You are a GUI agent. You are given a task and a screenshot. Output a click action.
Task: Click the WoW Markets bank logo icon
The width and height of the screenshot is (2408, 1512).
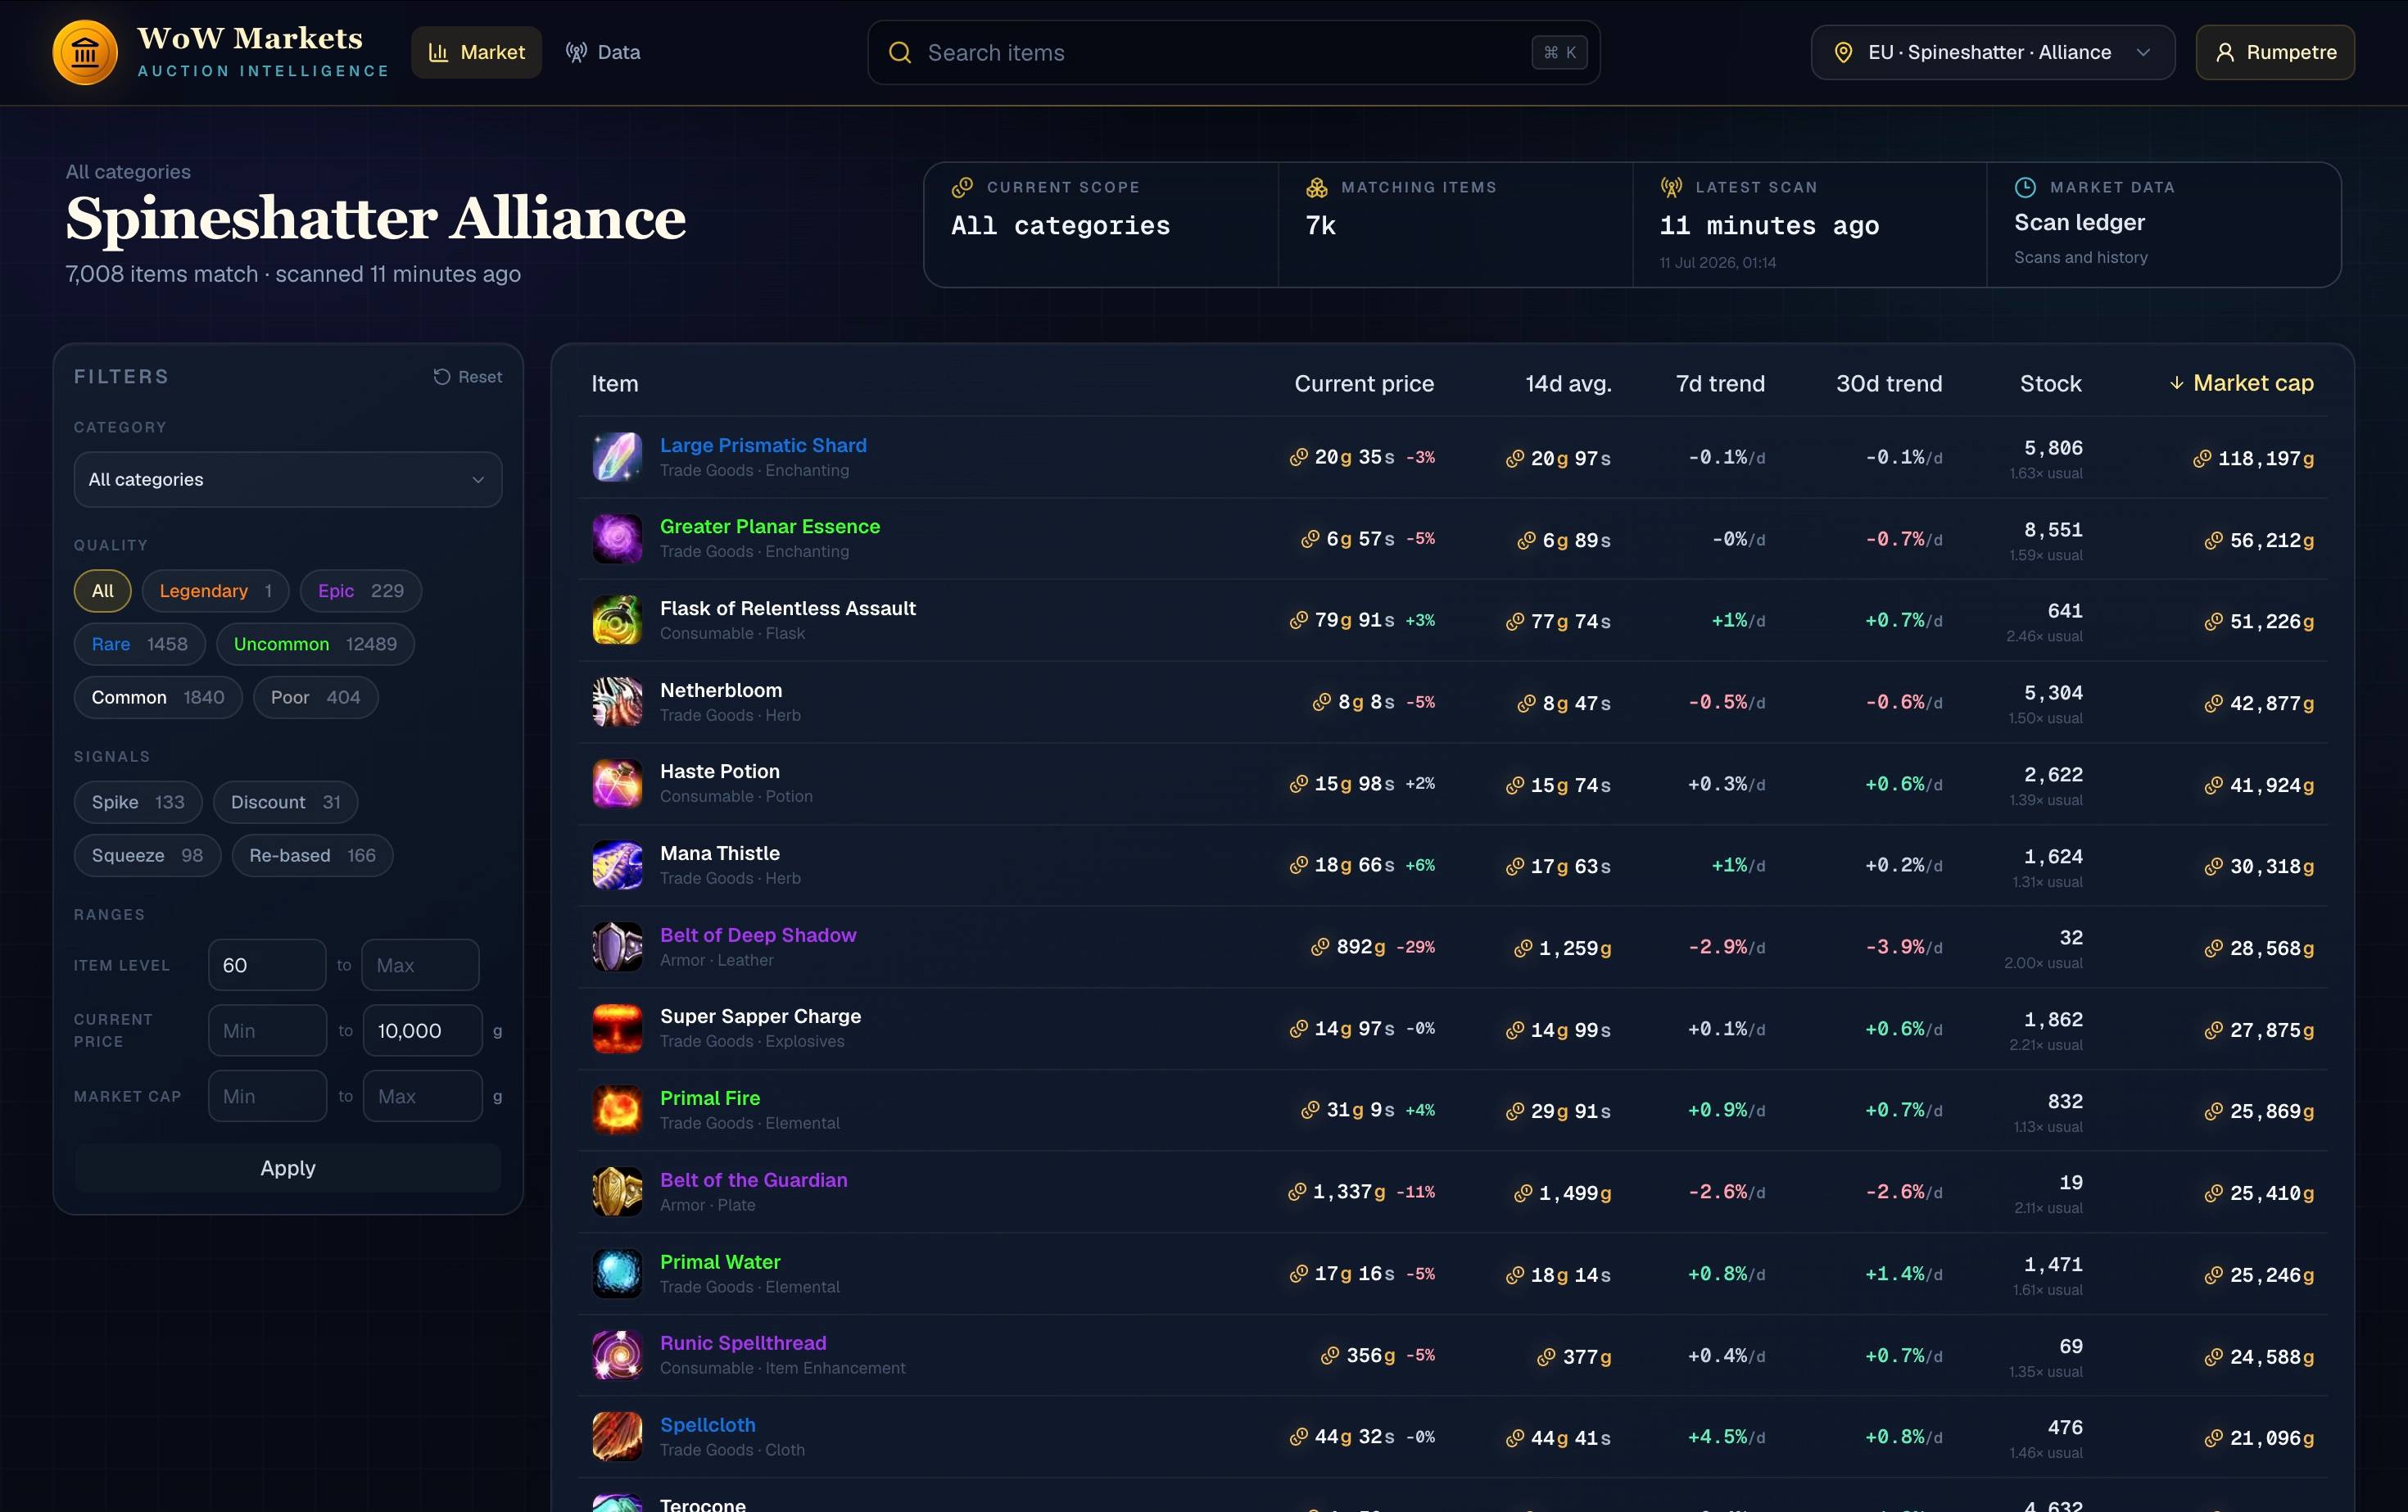pyautogui.click(x=85, y=52)
